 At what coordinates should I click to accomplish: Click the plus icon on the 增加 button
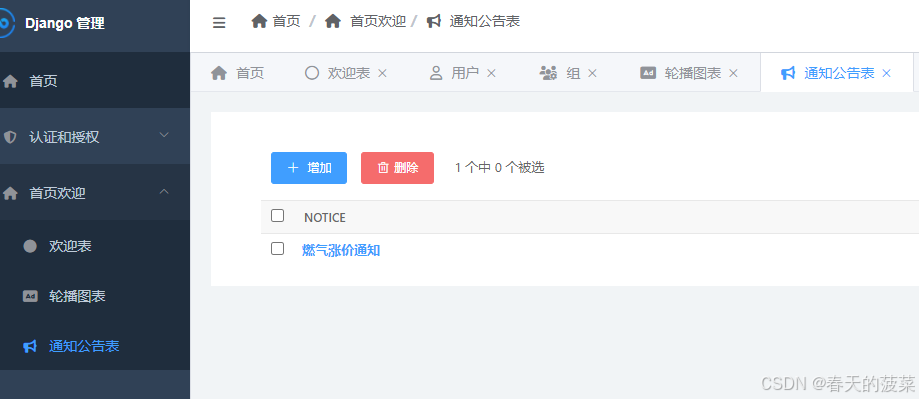(x=293, y=168)
